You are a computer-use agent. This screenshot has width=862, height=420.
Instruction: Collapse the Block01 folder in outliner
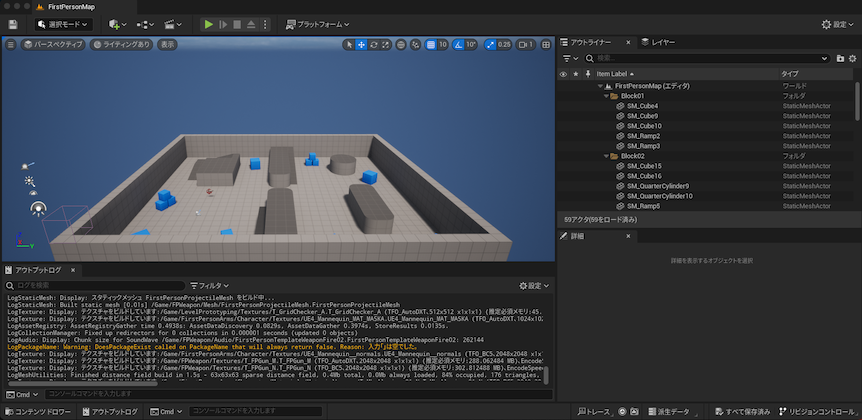tap(604, 96)
